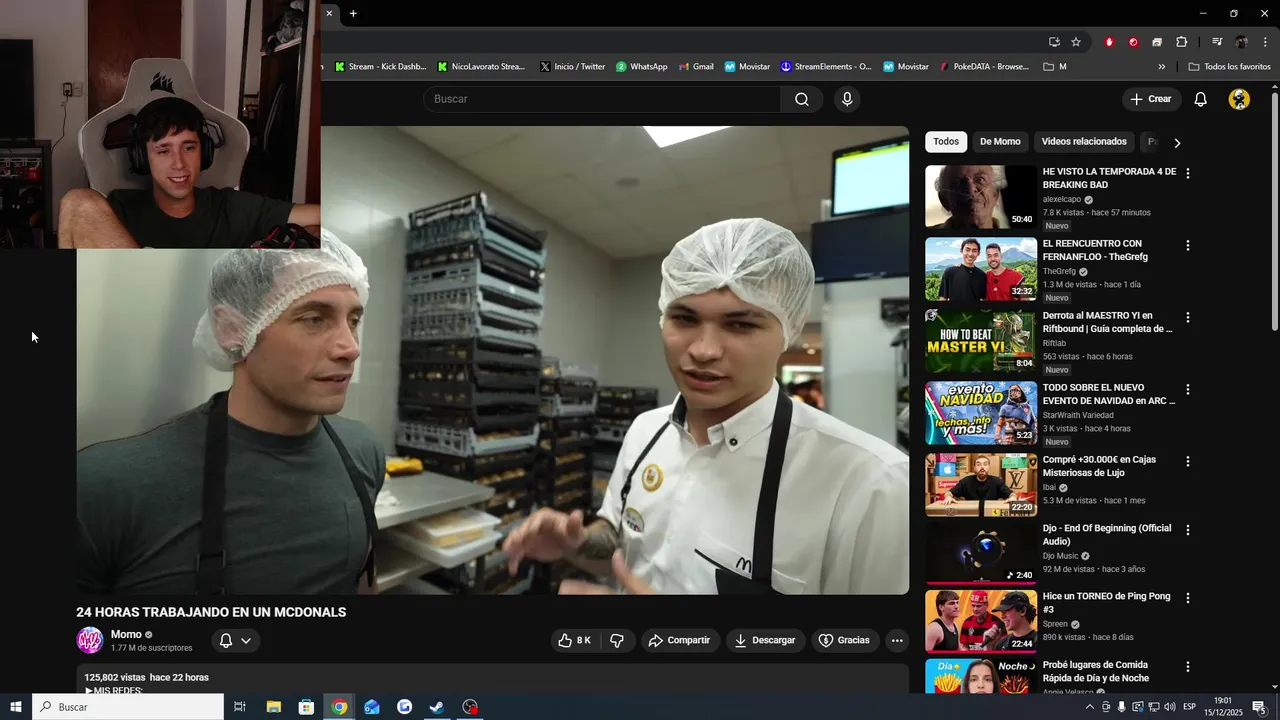The width and height of the screenshot is (1280, 720).
Task: Open File Explorer from the taskbar
Action: [x=273, y=707]
